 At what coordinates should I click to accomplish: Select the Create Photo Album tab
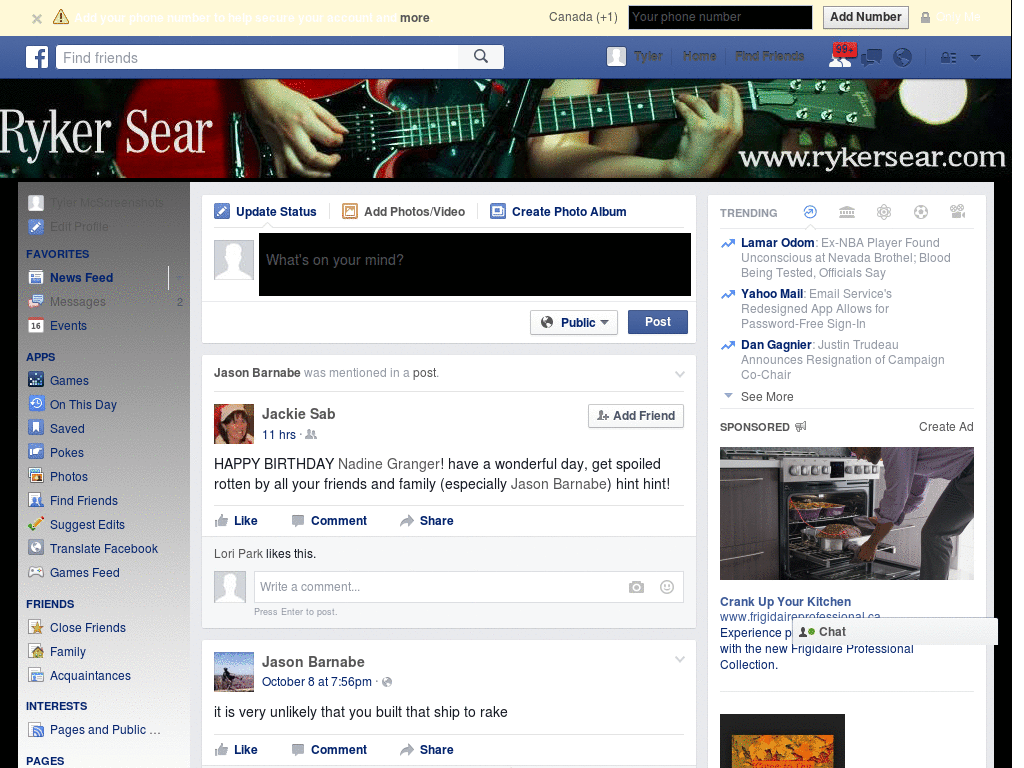tap(558, 212)
